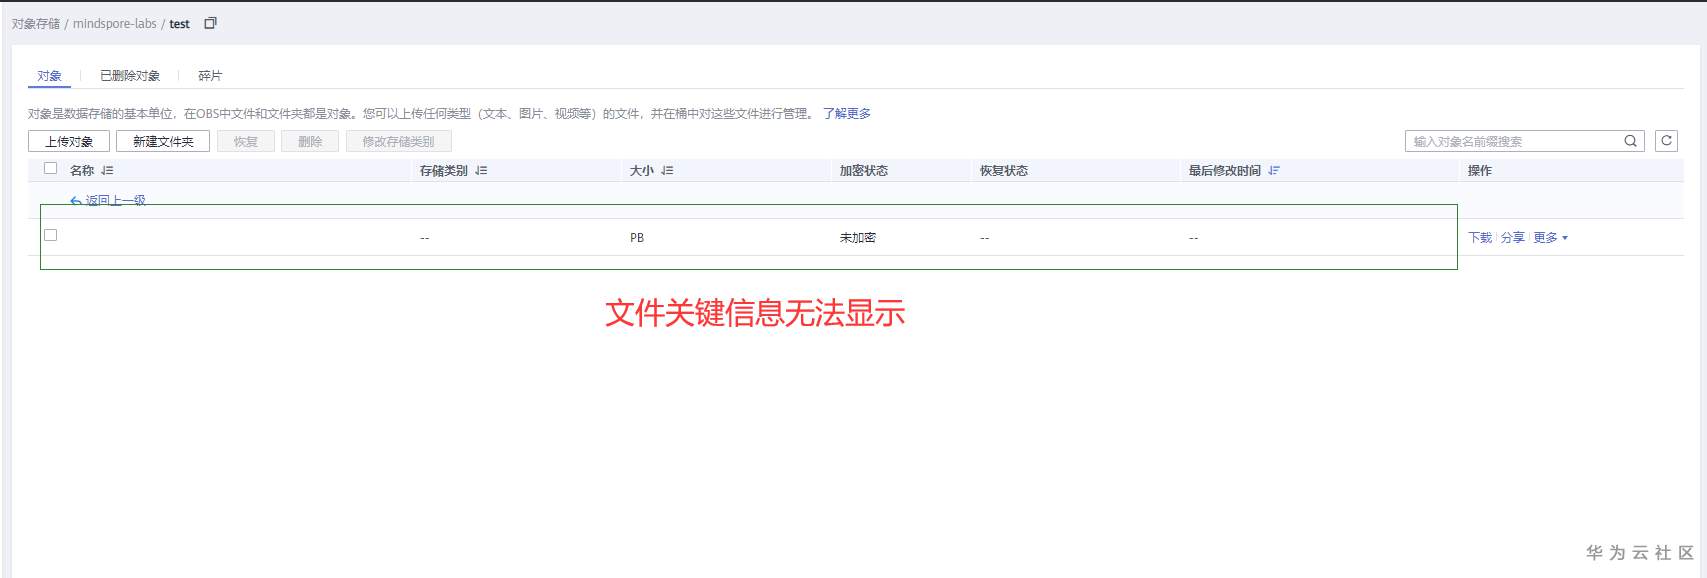Click test in the breadcrumb
The width and height of the screenshot is (1707, 578).
[179, 24]
